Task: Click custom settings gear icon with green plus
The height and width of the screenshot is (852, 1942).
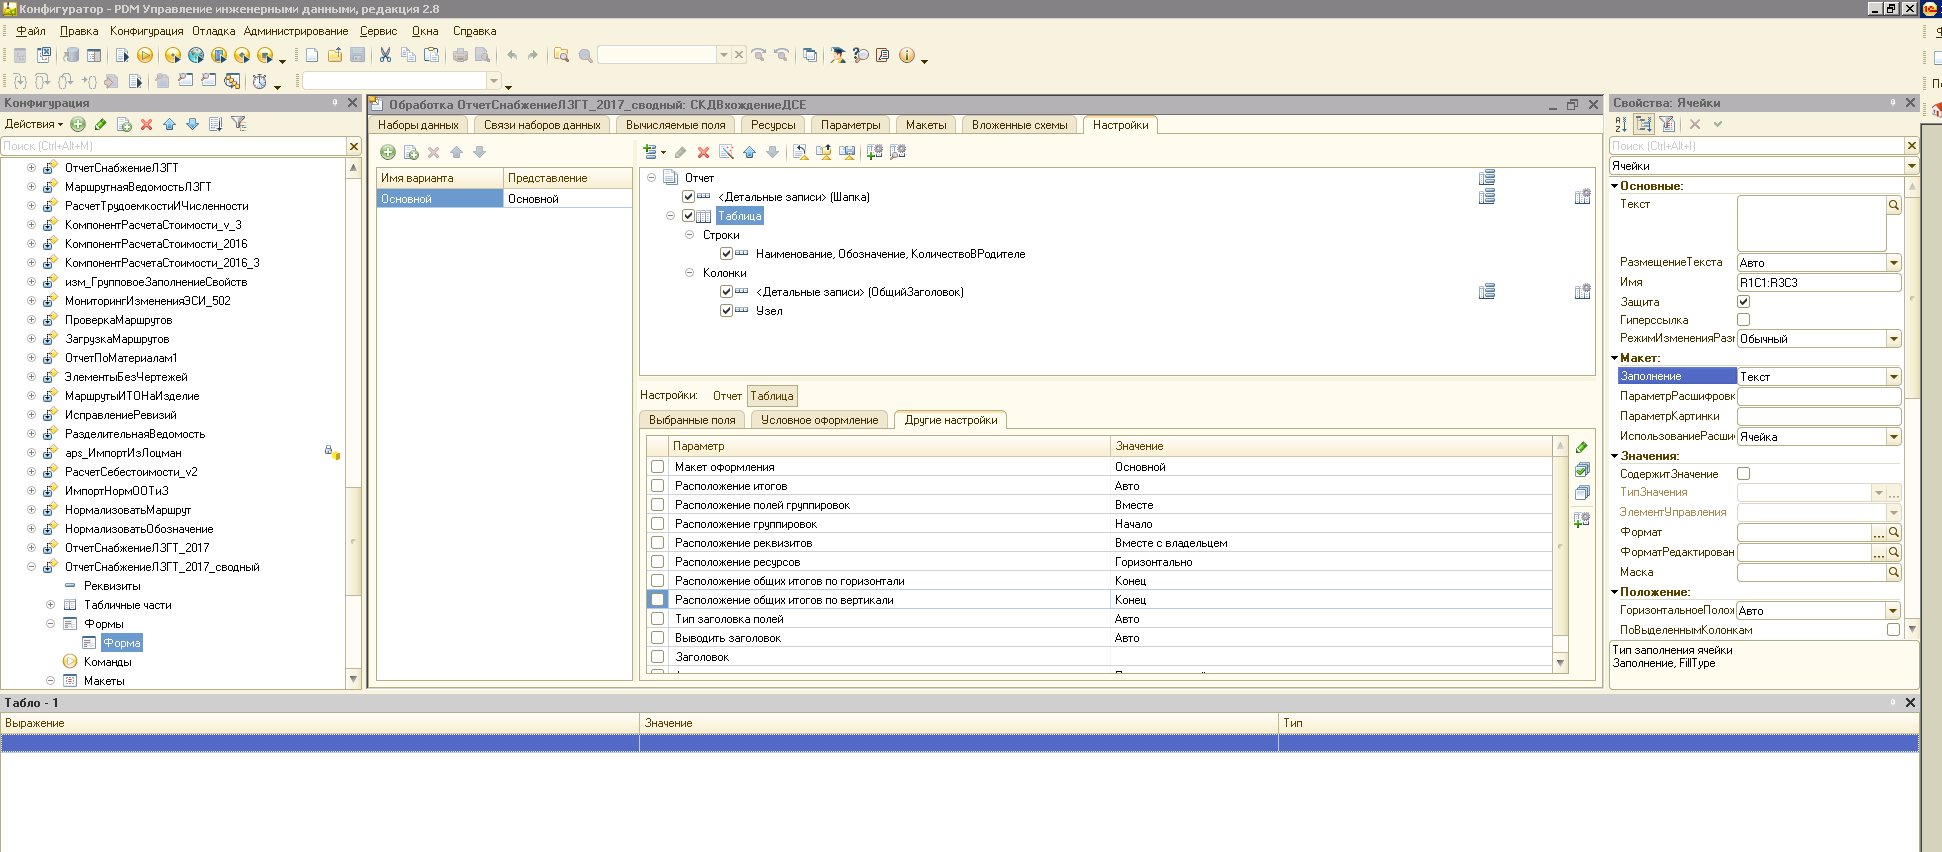Action: [875, 152]
